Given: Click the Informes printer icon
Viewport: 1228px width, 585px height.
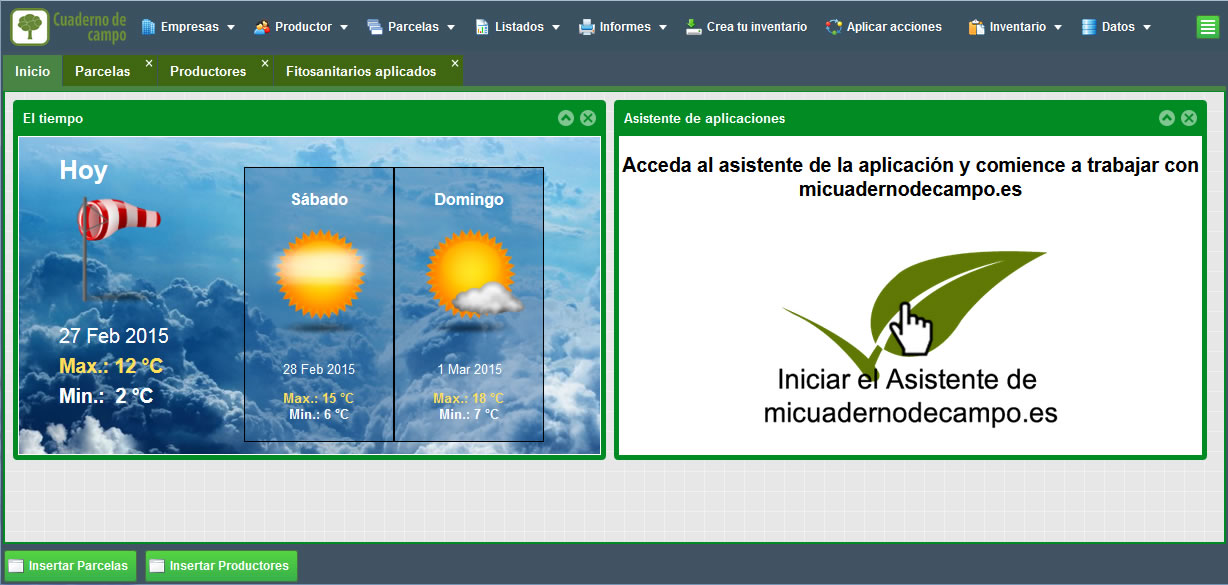Looking at the screenshot, I should coord(587,27).
